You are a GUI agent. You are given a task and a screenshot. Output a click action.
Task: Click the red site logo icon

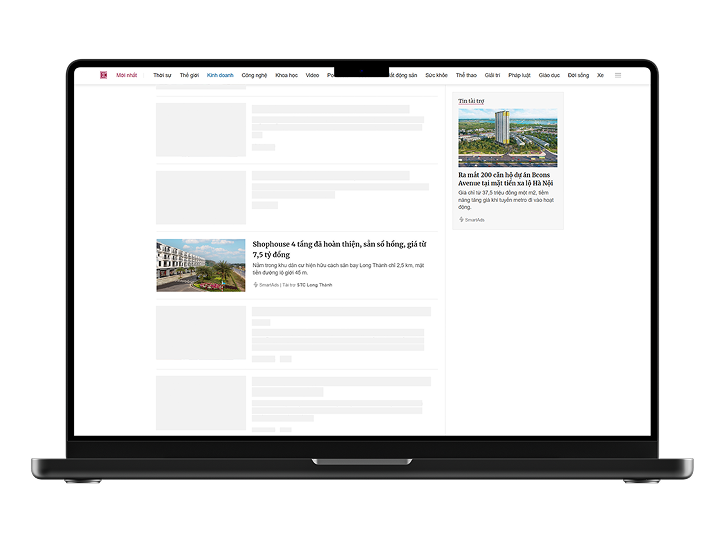tap(103, 75)
